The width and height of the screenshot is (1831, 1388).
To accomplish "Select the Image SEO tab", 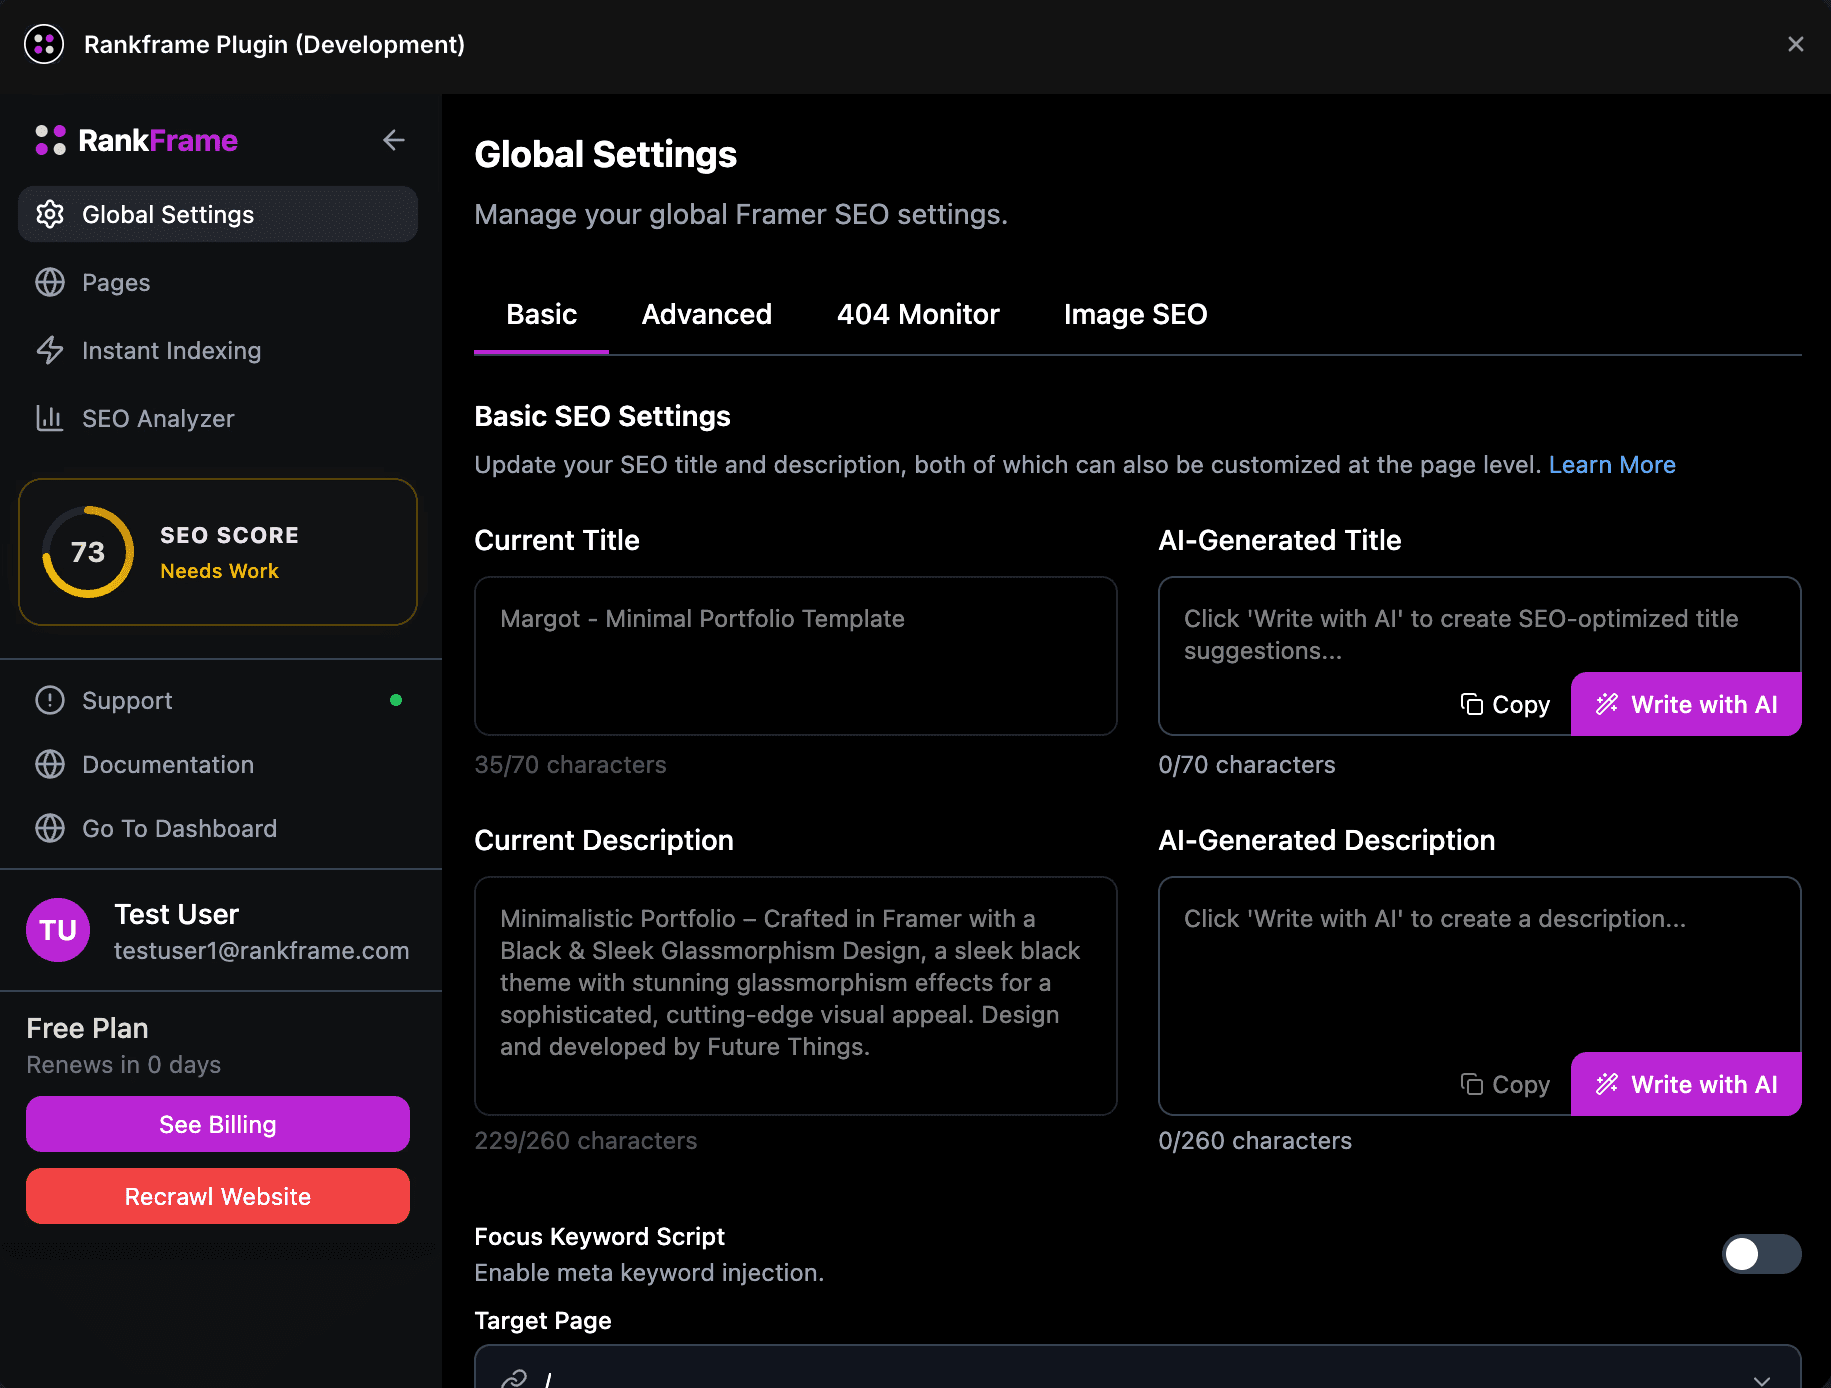I will pyautogui.click(x=1135, y=314).
